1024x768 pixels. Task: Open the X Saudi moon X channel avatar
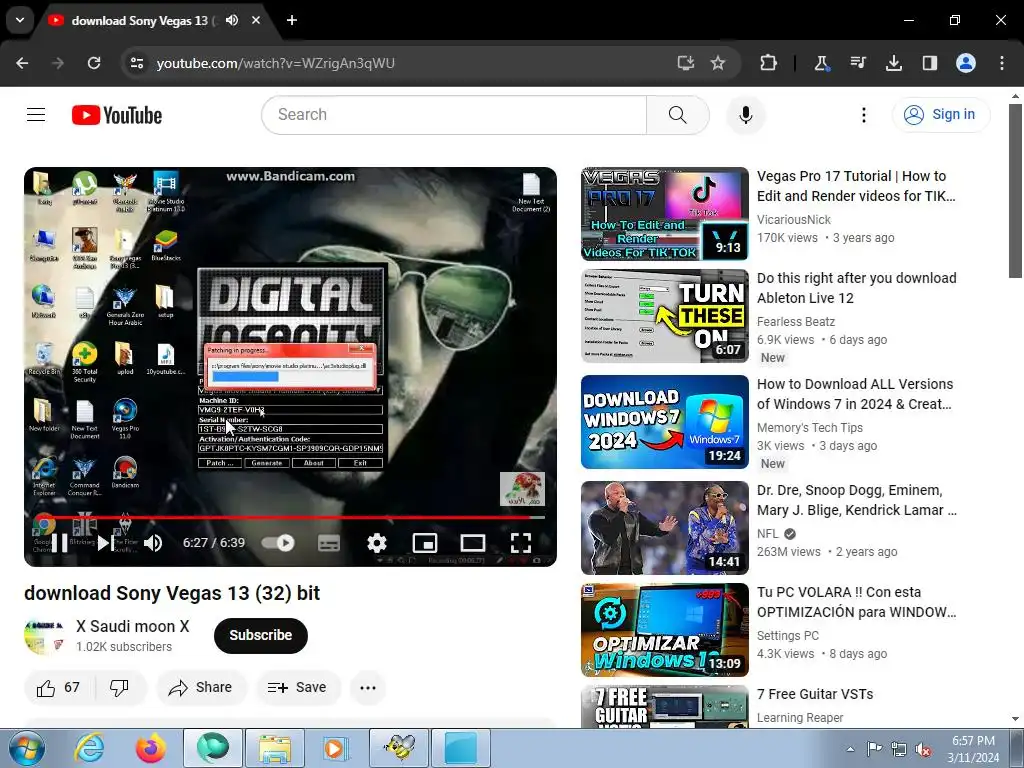pyautogui.click(x=44, y=635)
